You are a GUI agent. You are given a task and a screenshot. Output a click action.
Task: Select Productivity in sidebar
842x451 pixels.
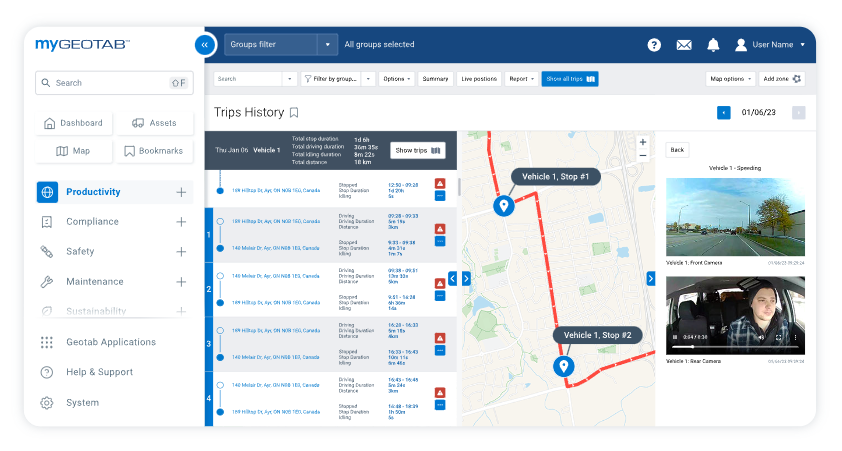(93, 192)
